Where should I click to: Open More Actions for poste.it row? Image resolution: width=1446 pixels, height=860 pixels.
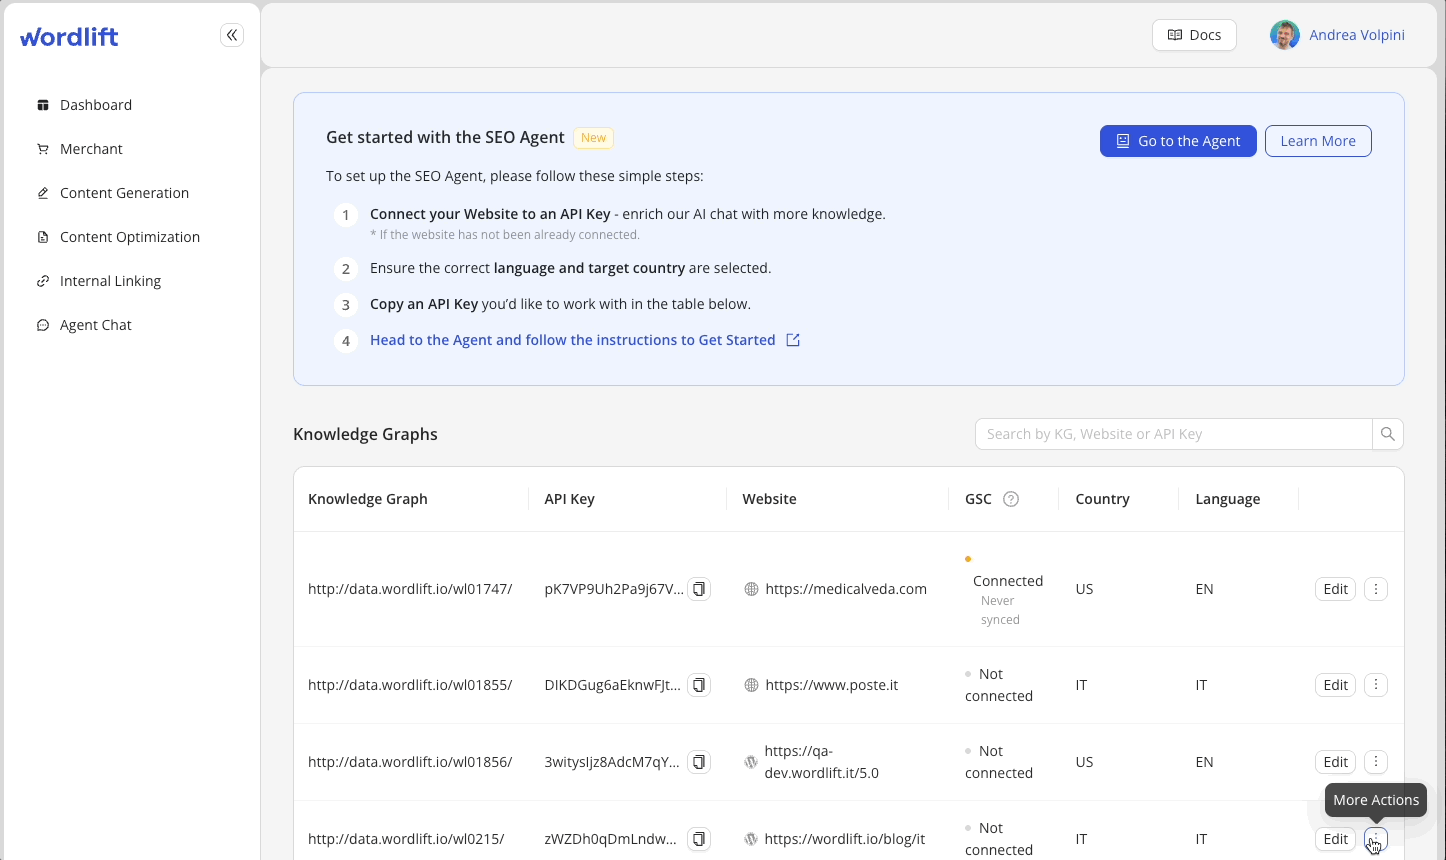point(1376,685)
